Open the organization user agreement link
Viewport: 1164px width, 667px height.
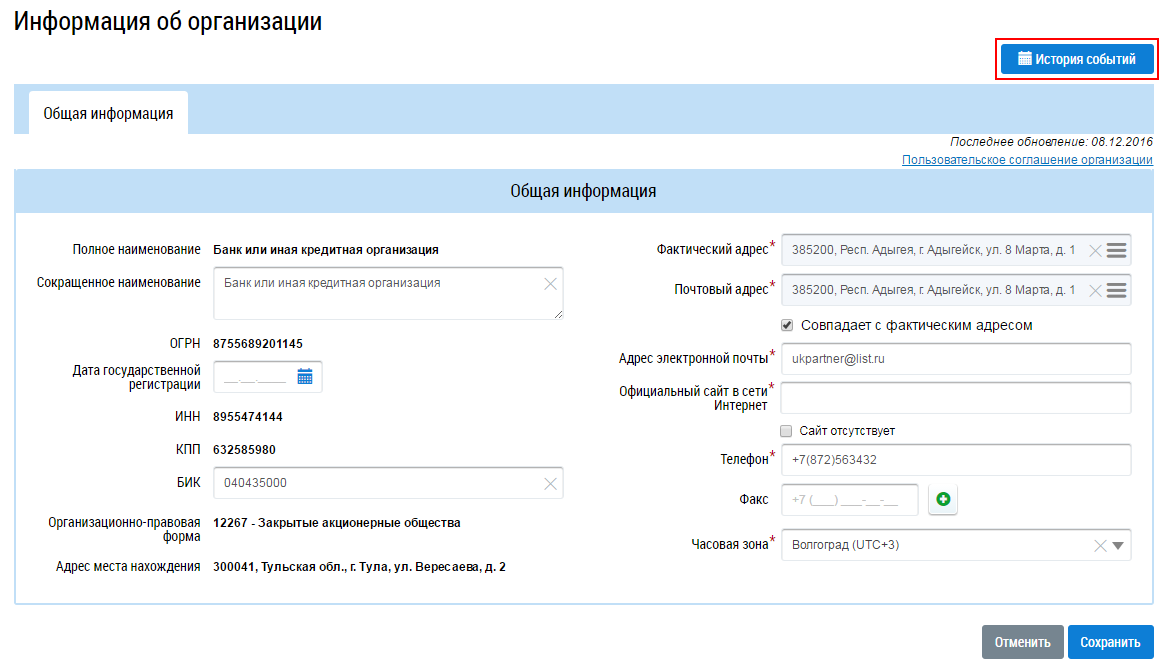1027,160
